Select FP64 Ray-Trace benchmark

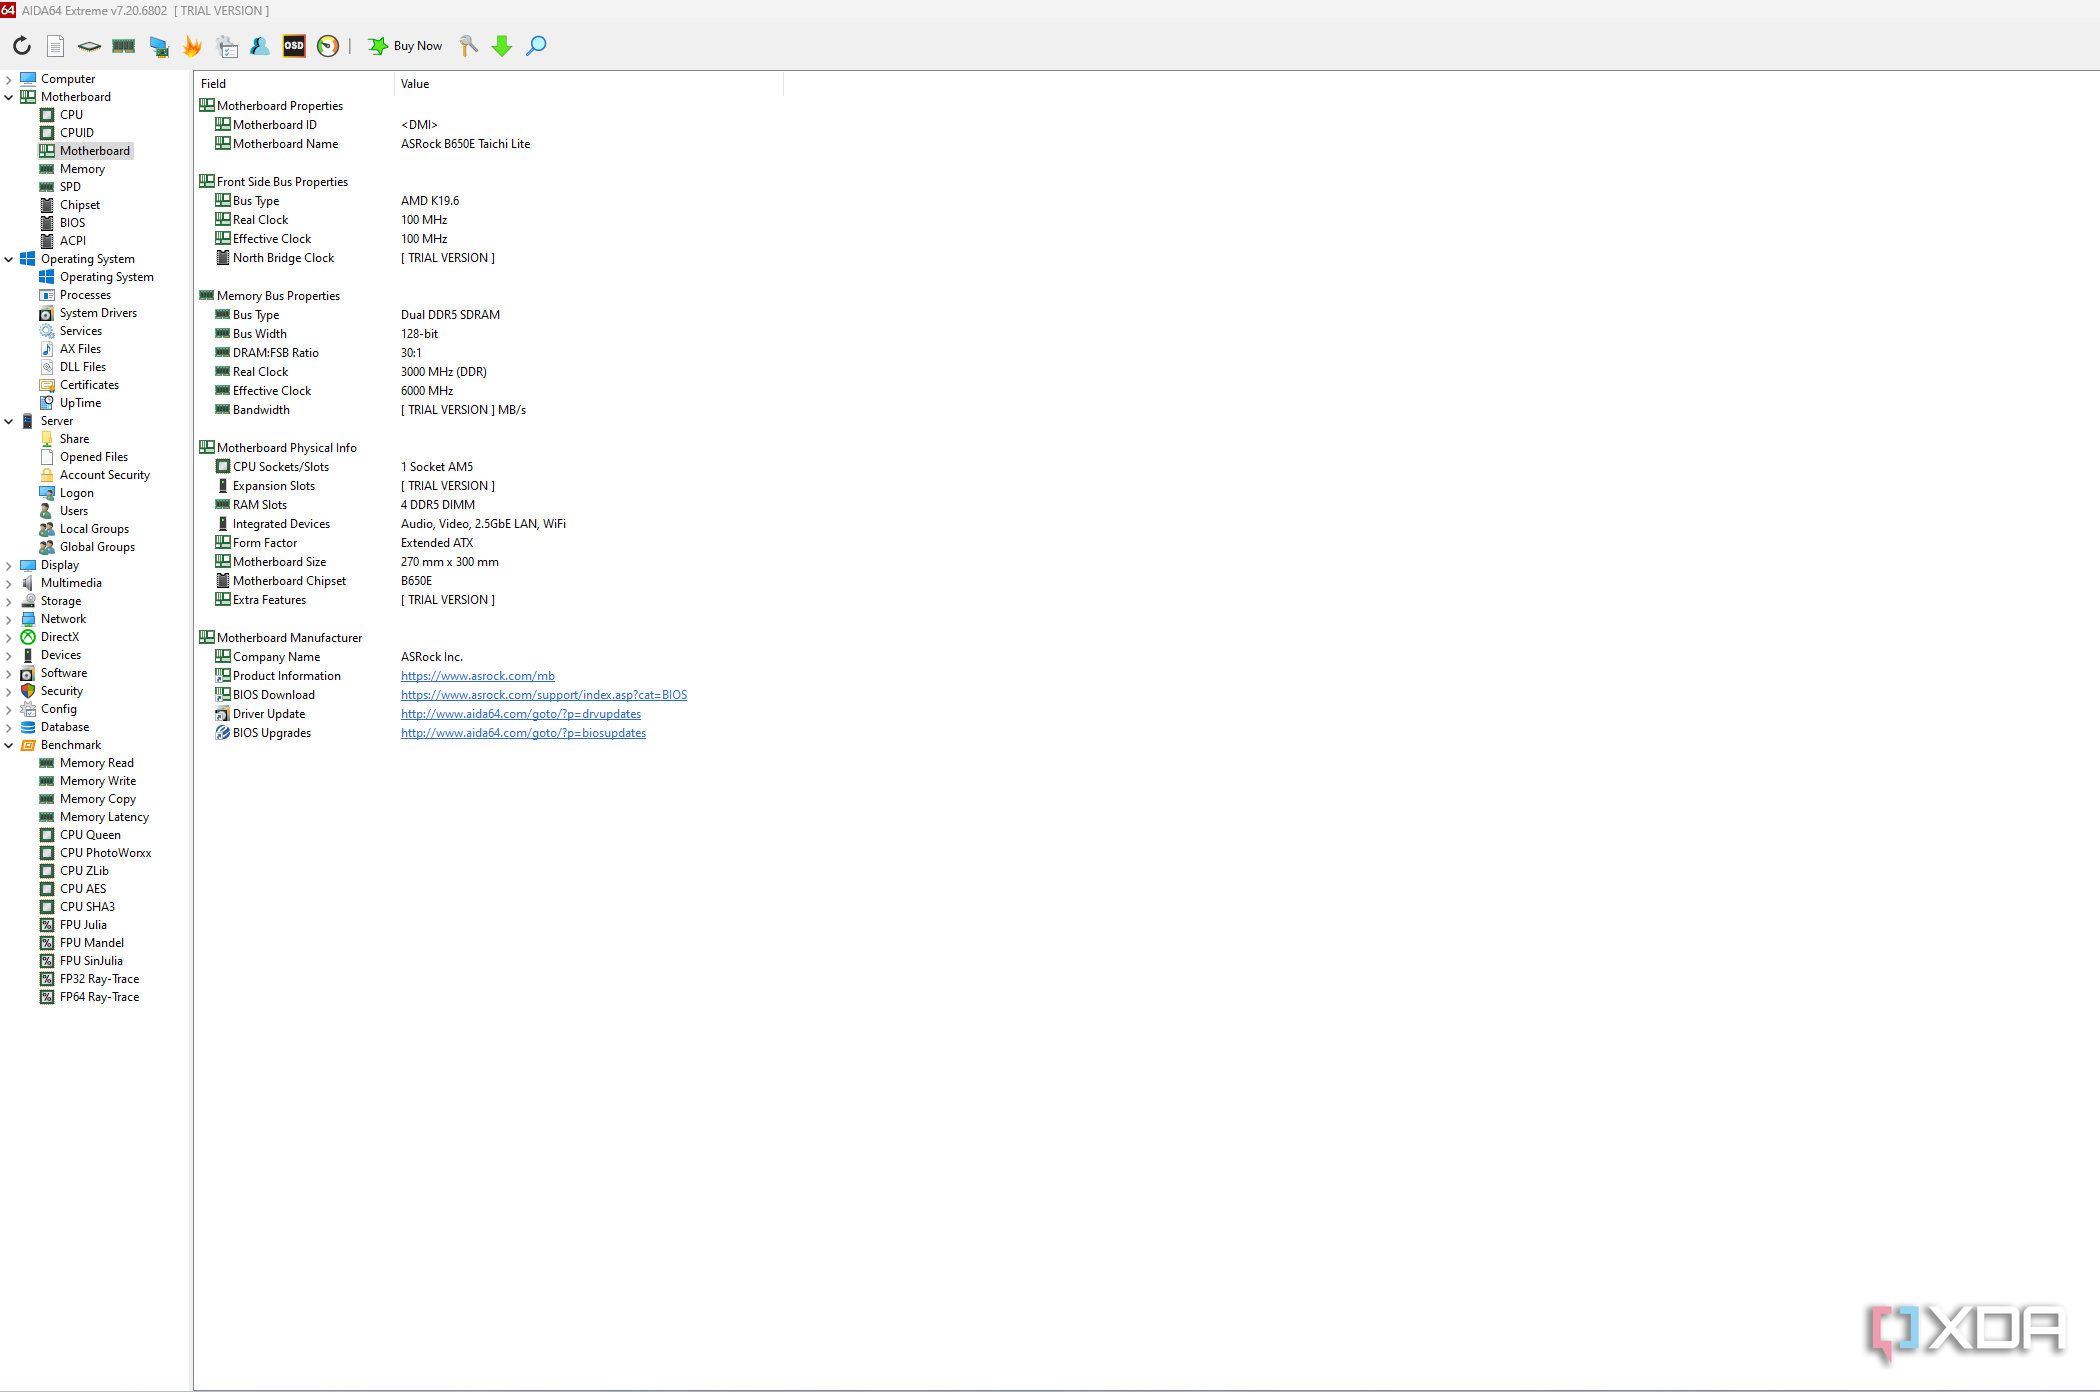99,997
